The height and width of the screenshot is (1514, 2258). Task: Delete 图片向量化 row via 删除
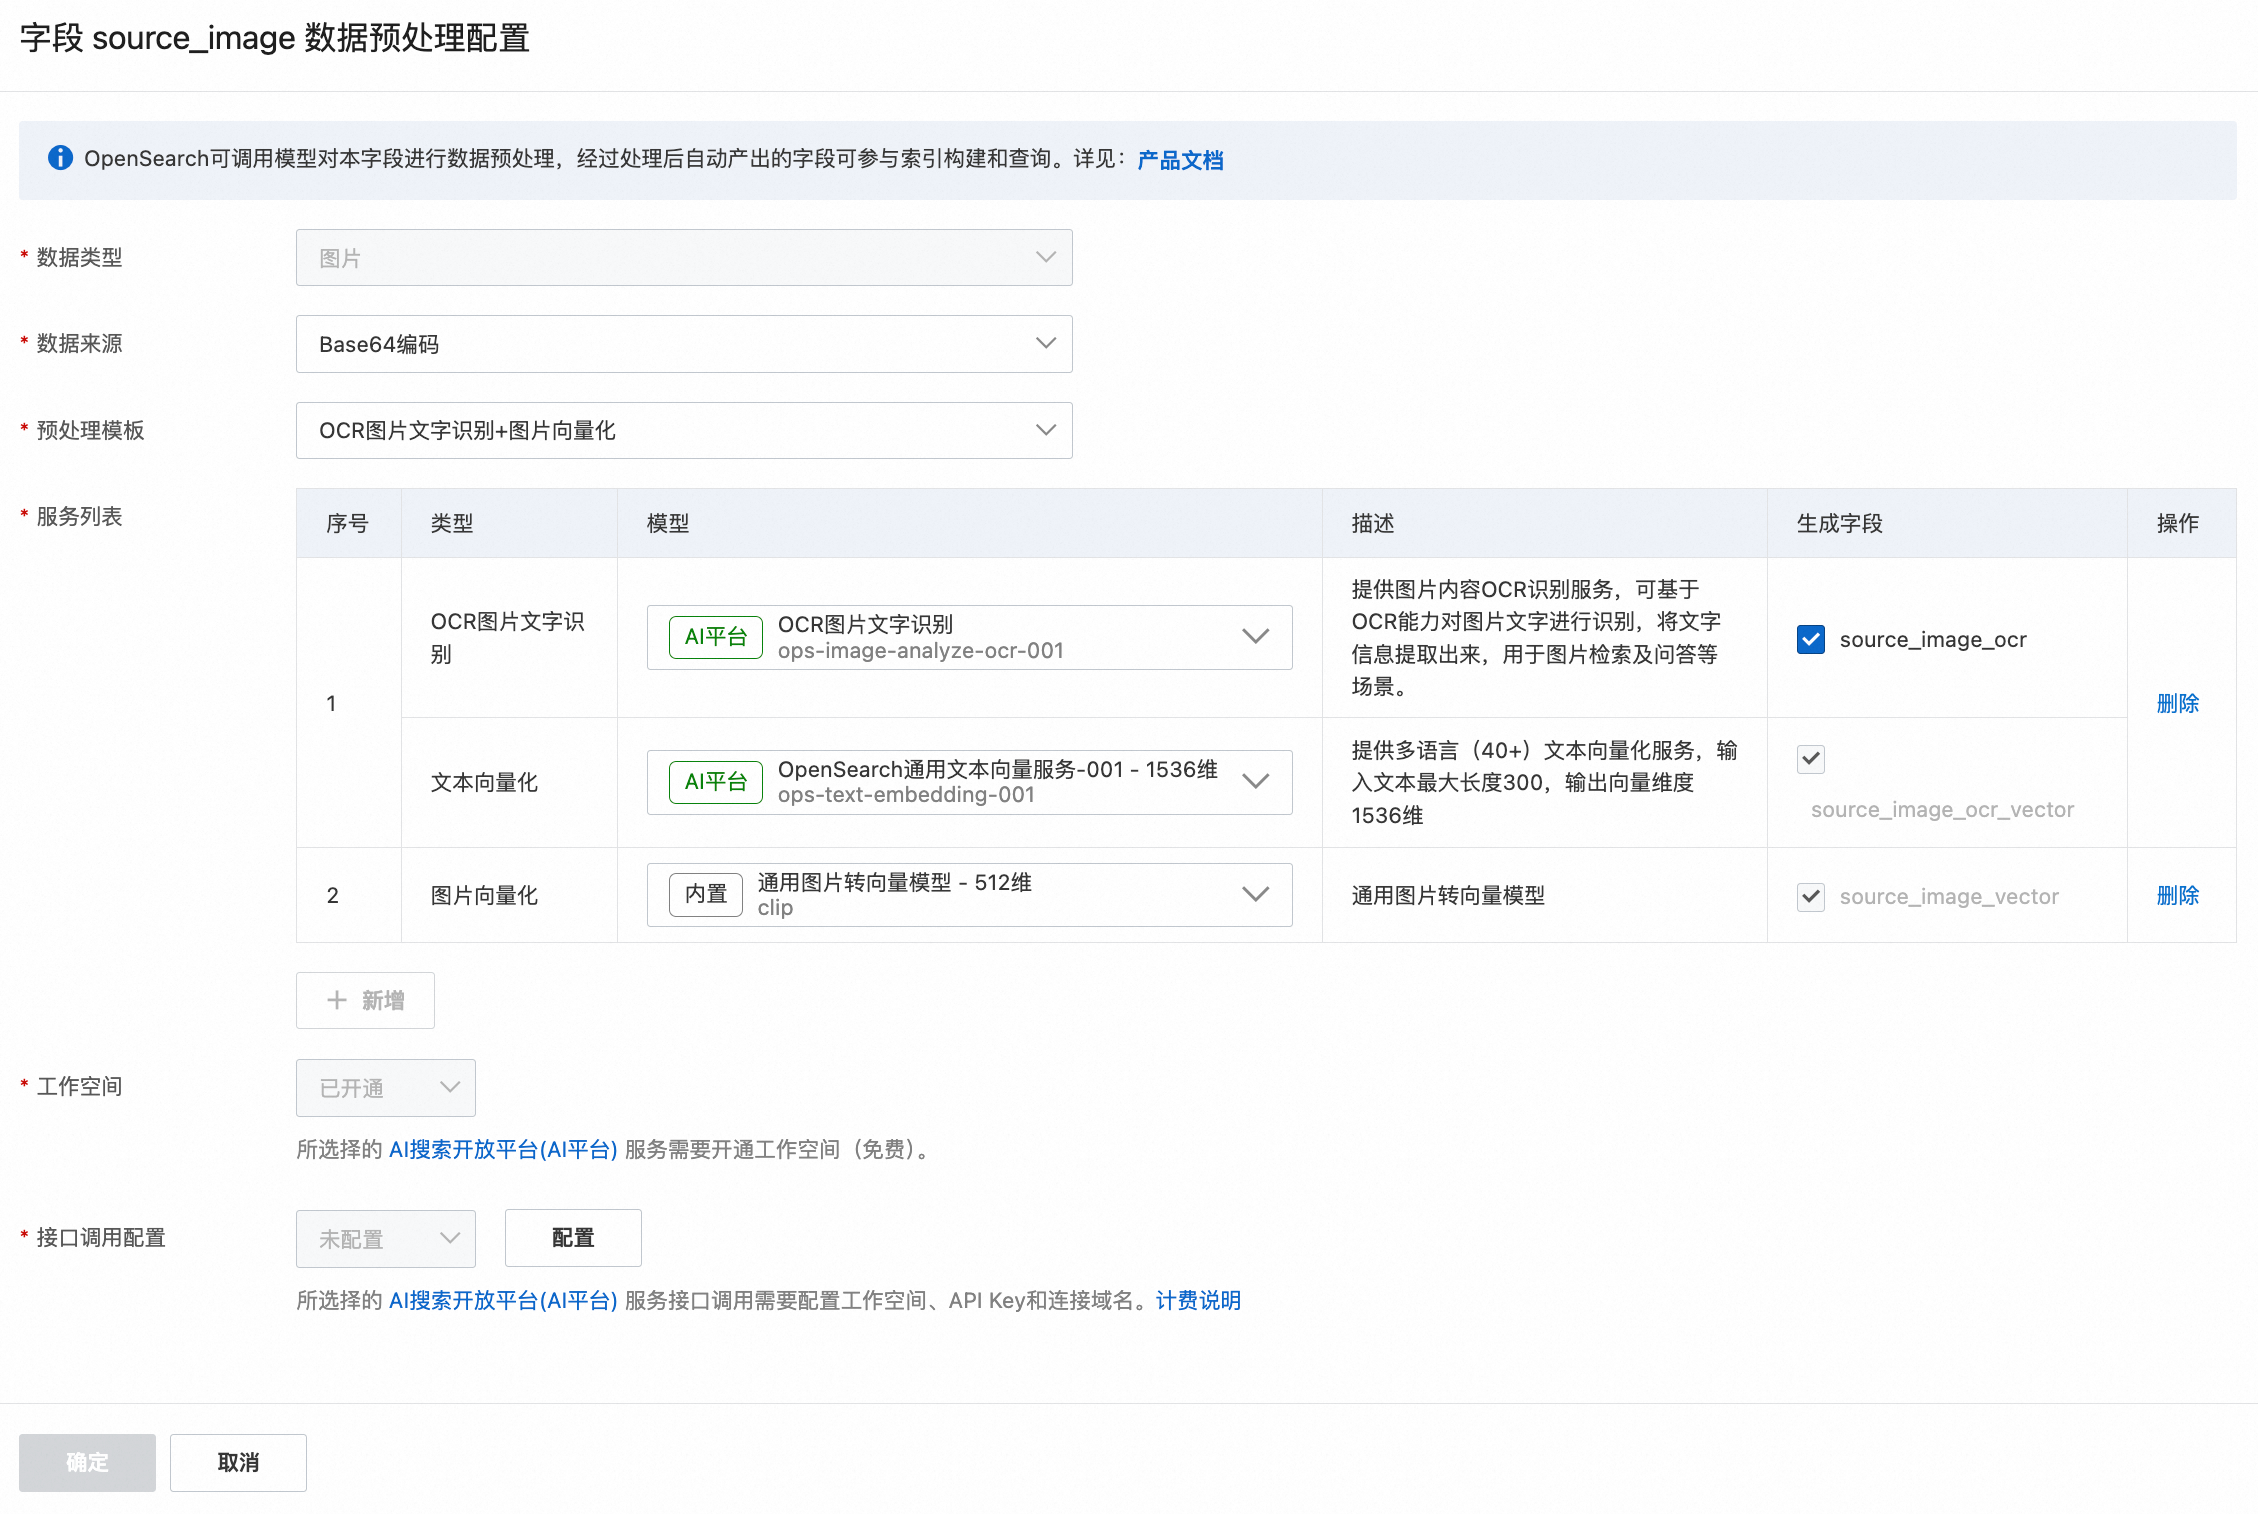tap(2177, 895)
